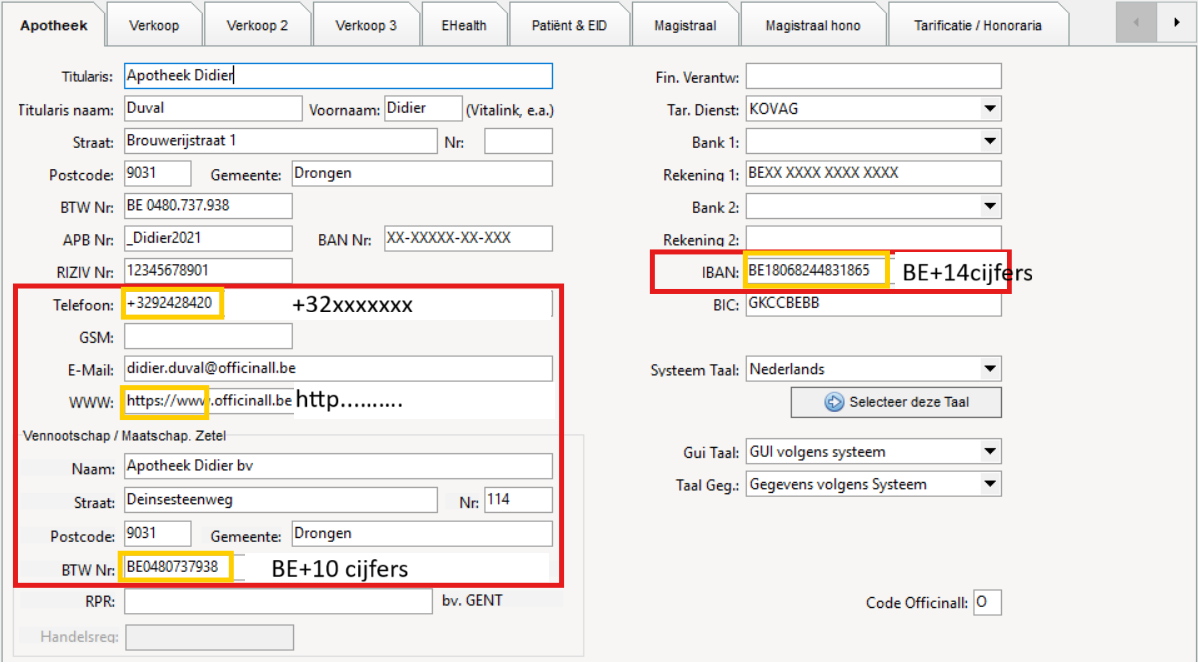Screen dimensions: 1198x662
Task: Open the Verkoop 2 tab
Action: [x=257, y=25]
